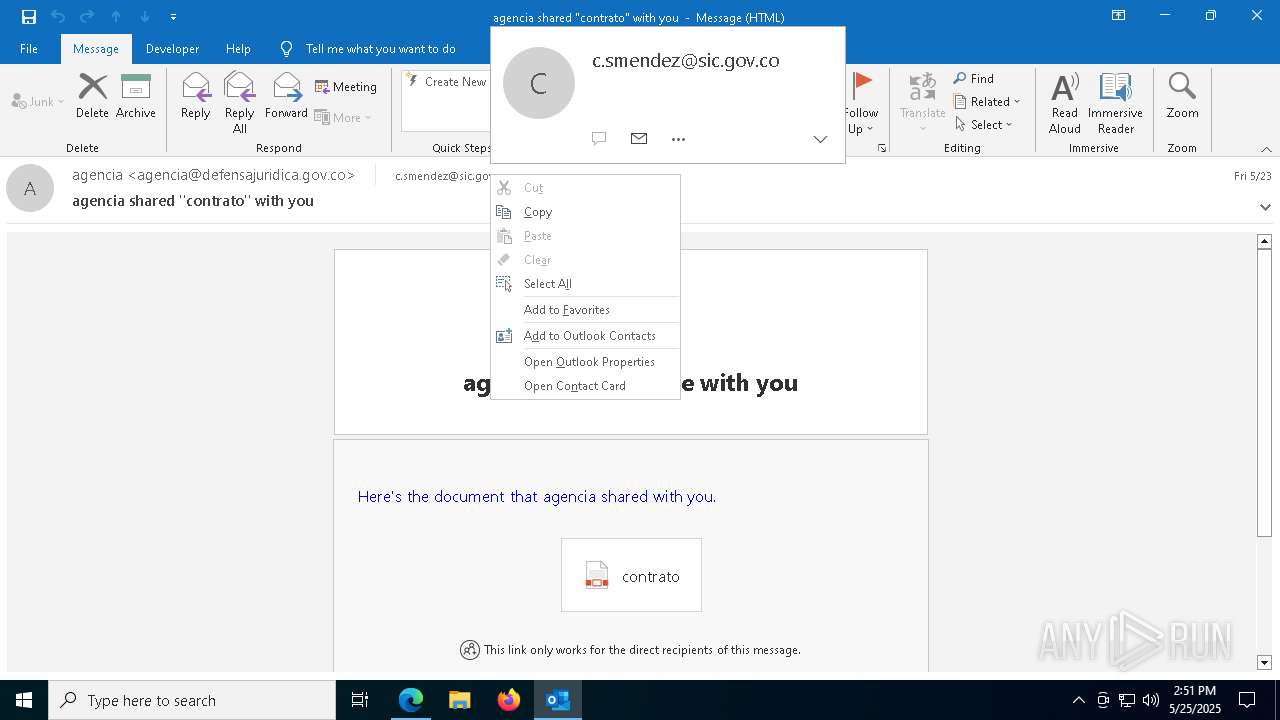Open the File tab
This screenshot has height=720, width=1280.
29,48
